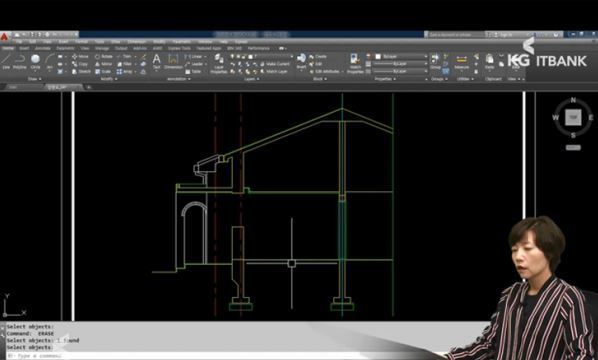Expand the Modify panel

(x=109, y=79)
